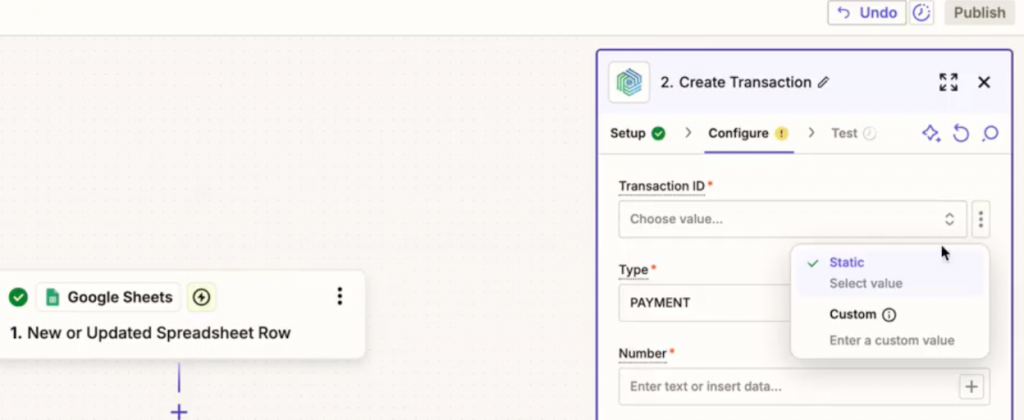
Task: Open the comment bubble icon
Action: click(x=990, y=134)
